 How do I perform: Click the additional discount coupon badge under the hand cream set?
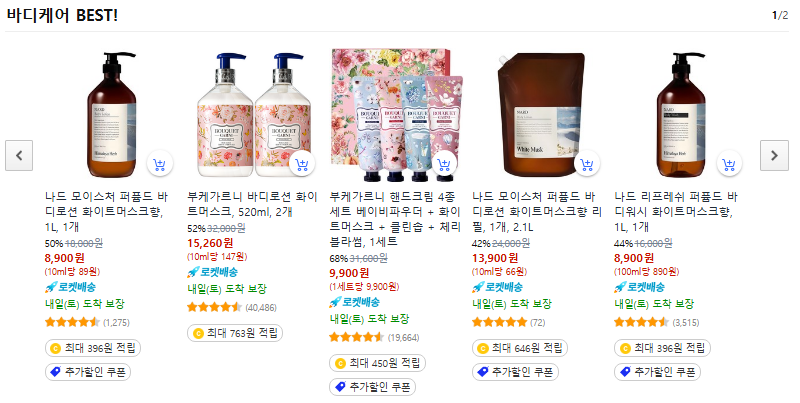click(372, 387)
